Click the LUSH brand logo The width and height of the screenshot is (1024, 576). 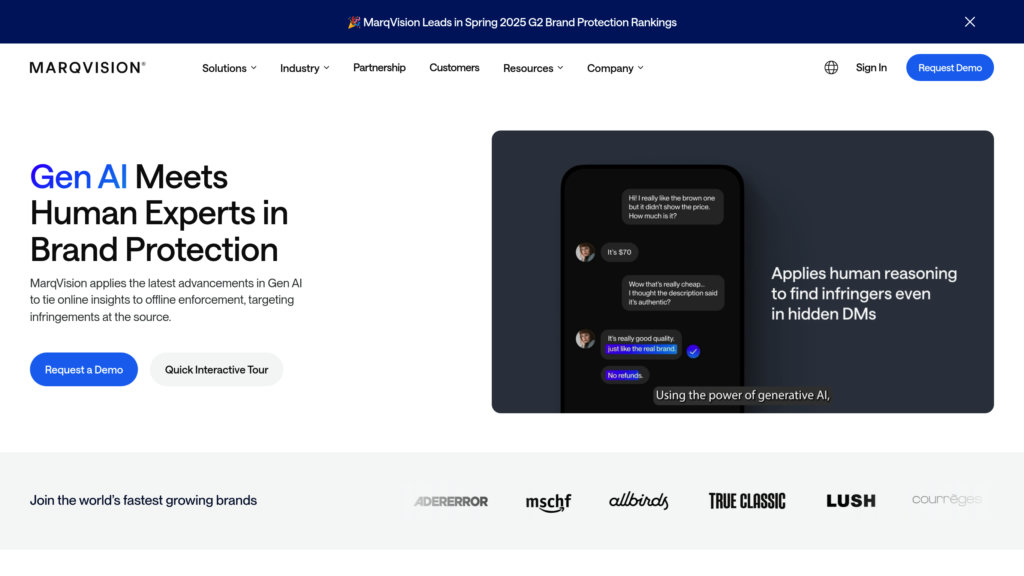(x=850, y=501)
